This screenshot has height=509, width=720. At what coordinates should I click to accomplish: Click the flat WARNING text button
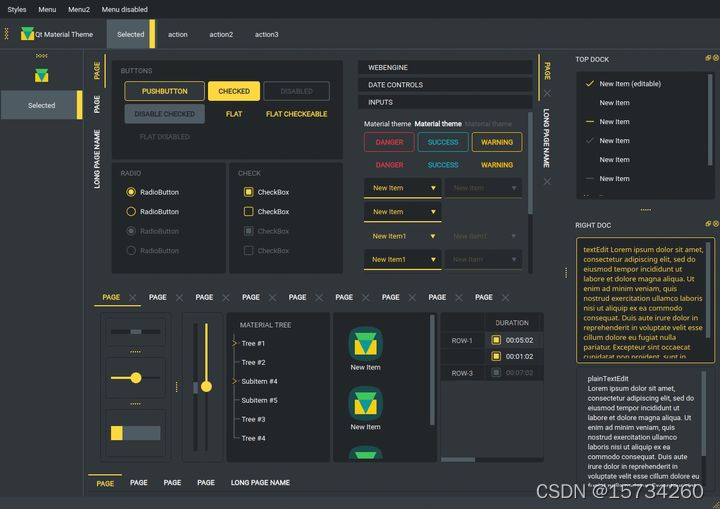(x=497, y=165)
